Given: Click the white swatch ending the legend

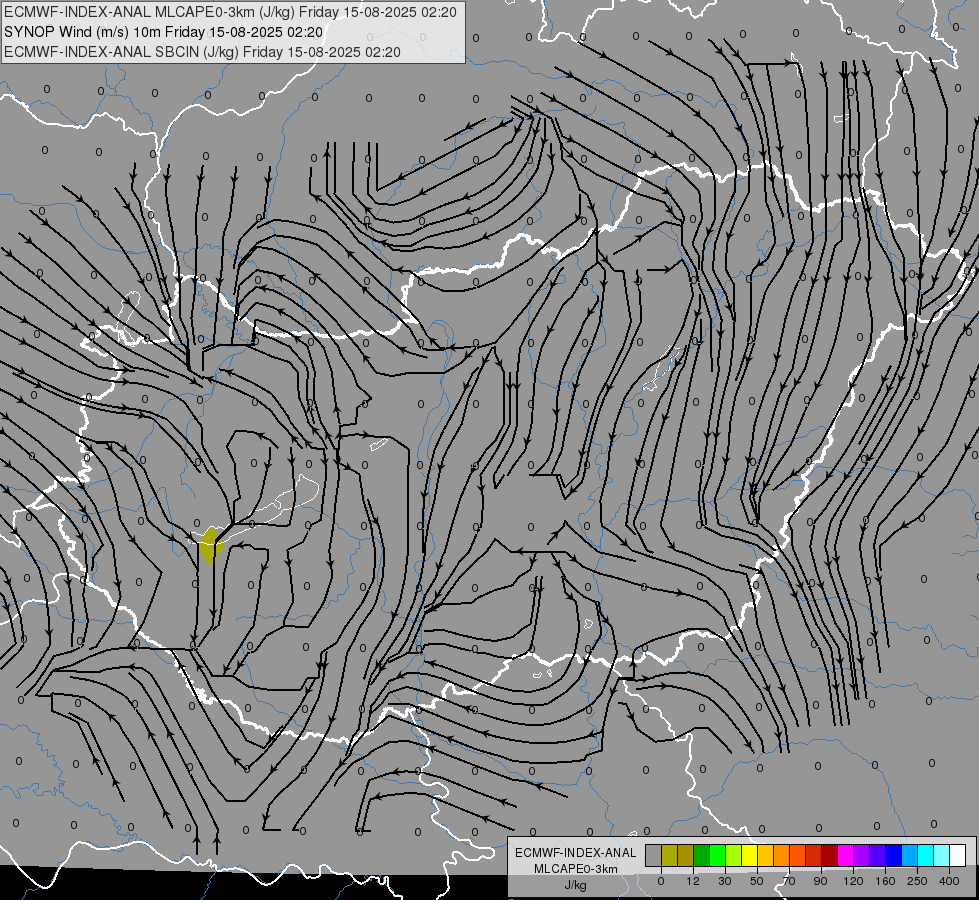Looking at the screenshot, I should click(958, 855).
